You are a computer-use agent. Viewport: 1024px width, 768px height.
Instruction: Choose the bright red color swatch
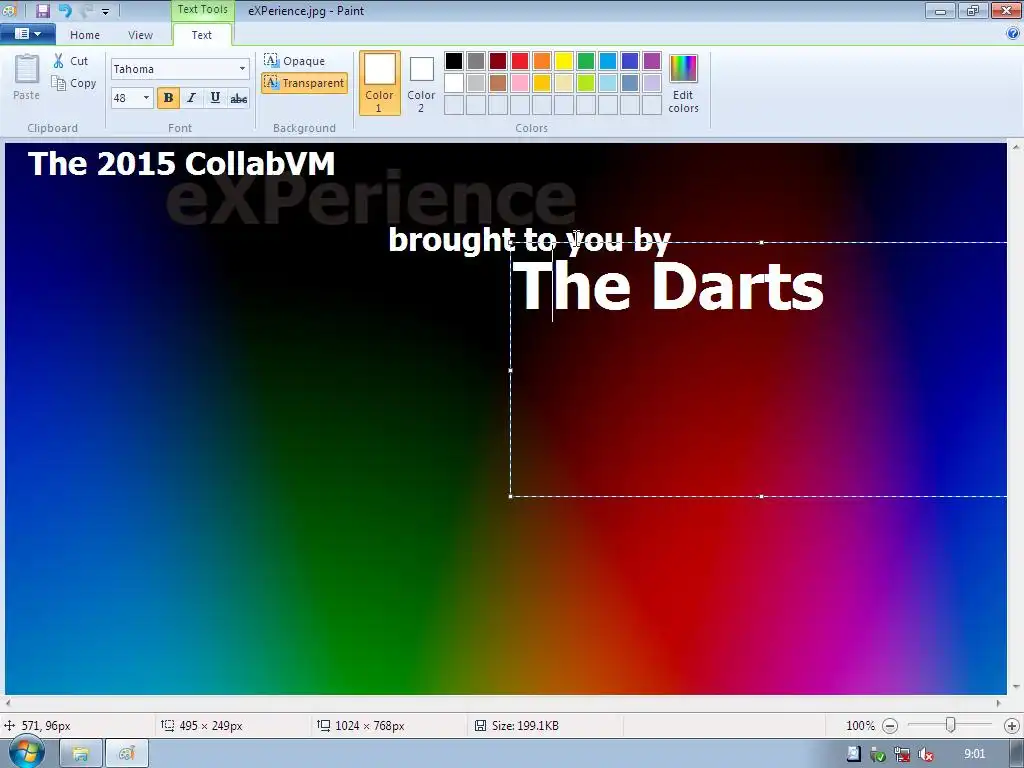520,61
